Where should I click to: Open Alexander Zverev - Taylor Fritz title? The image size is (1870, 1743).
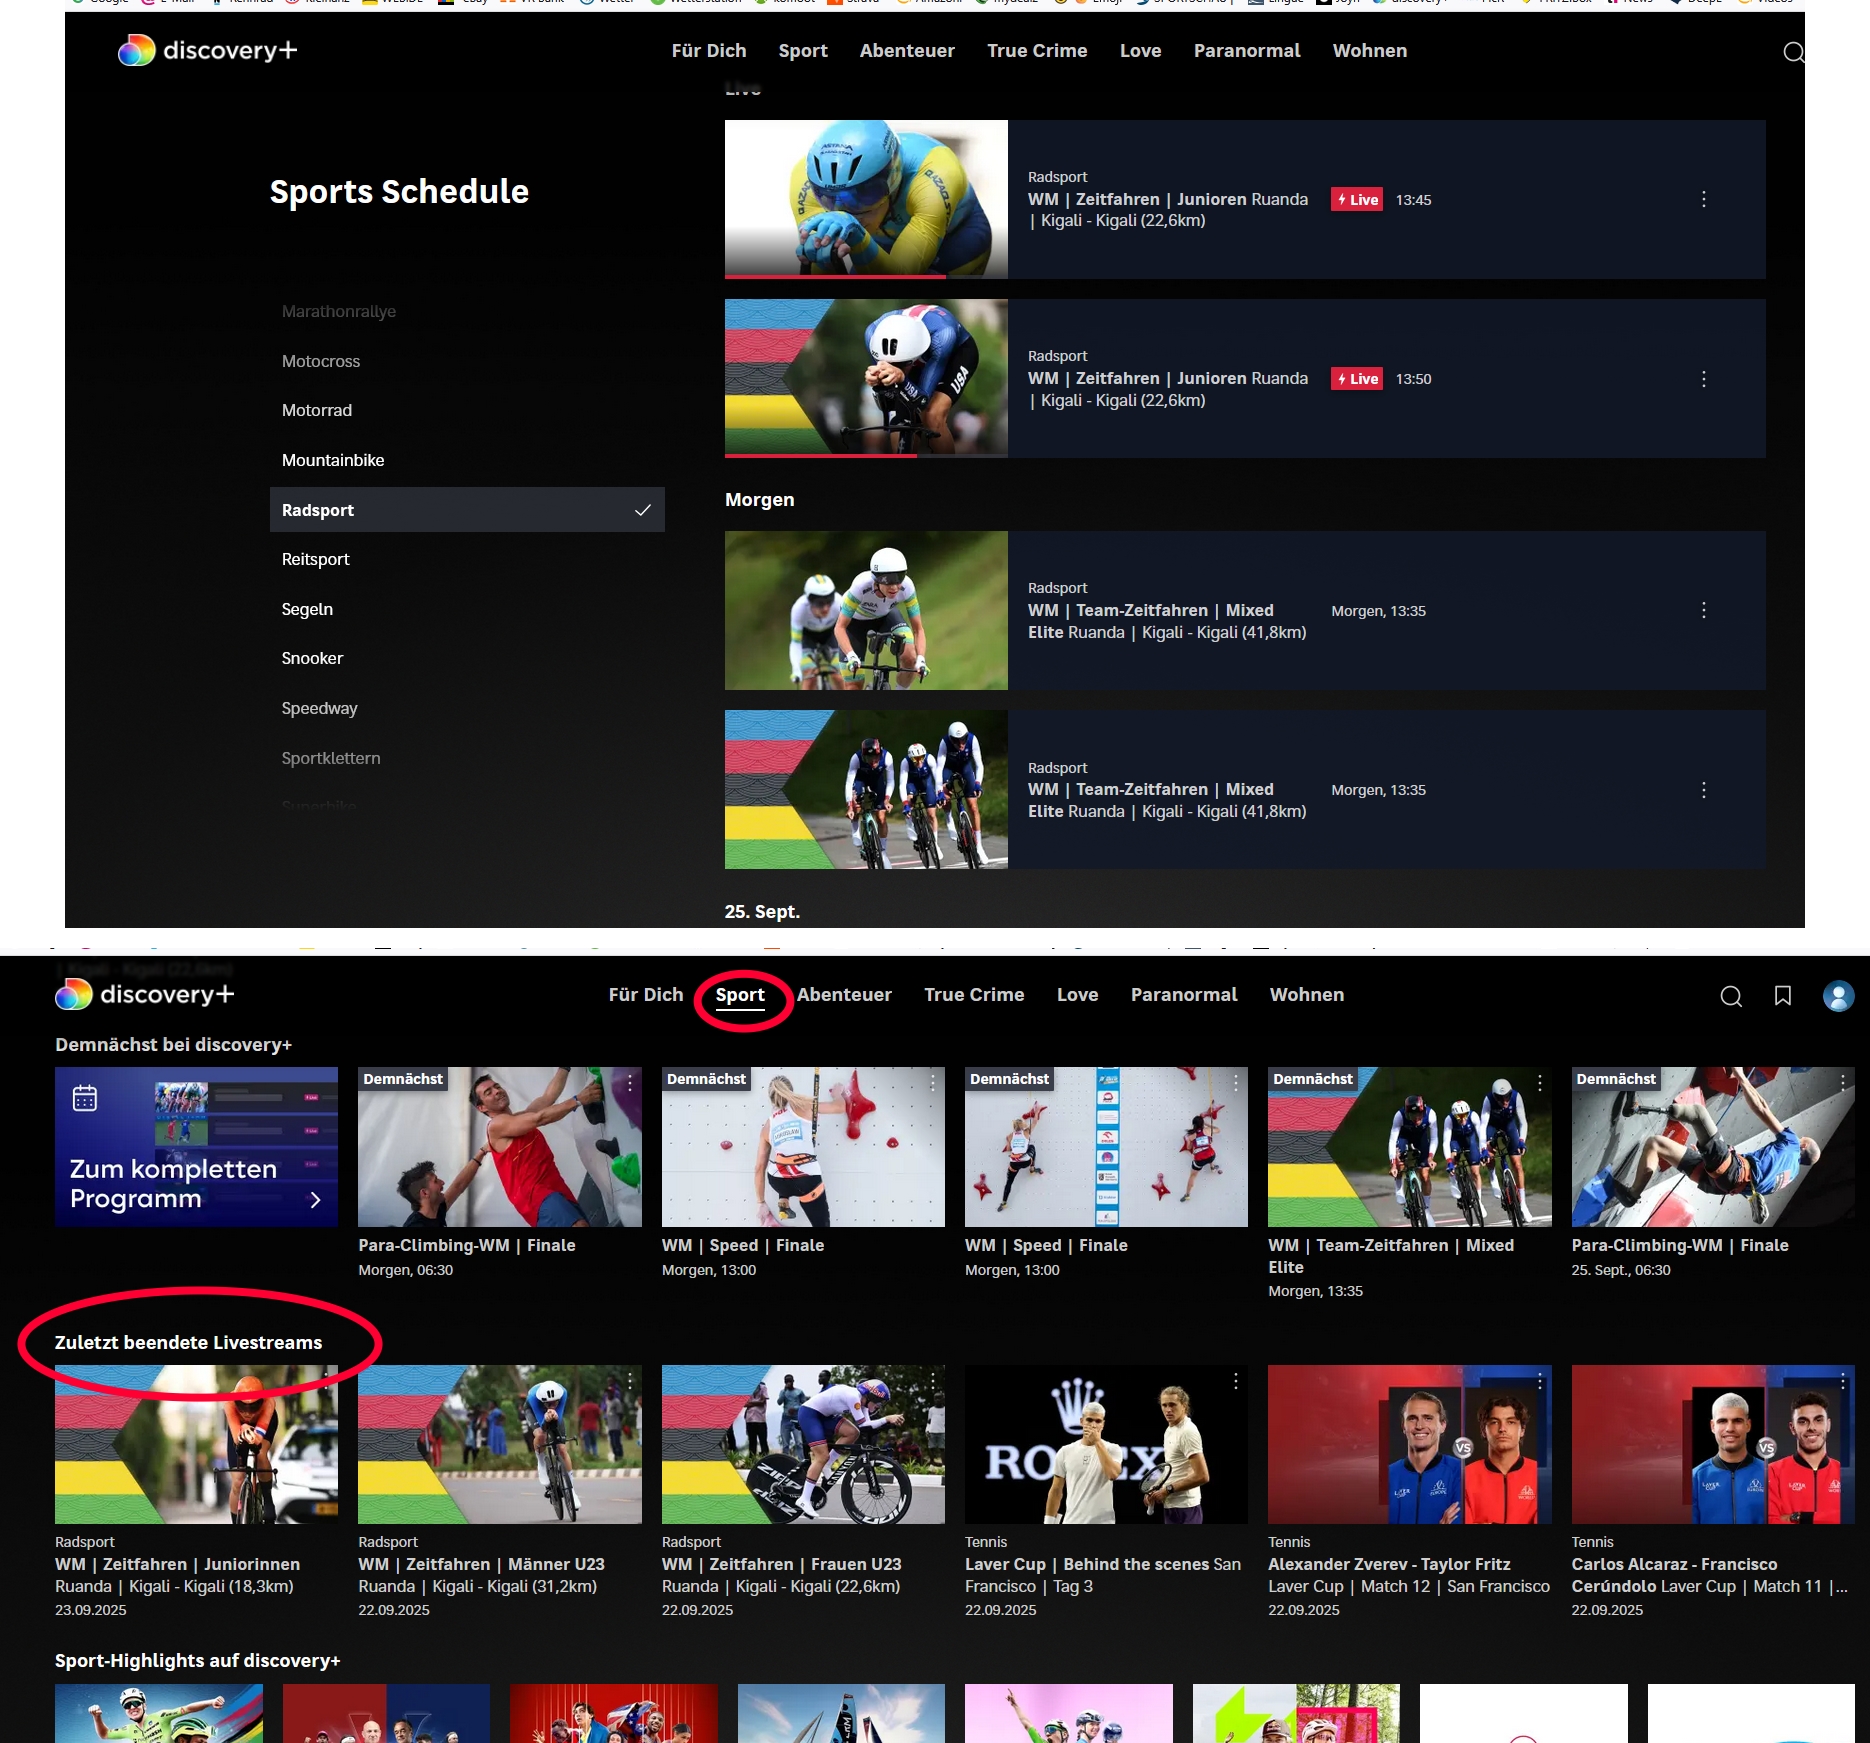point(1389,1564)
